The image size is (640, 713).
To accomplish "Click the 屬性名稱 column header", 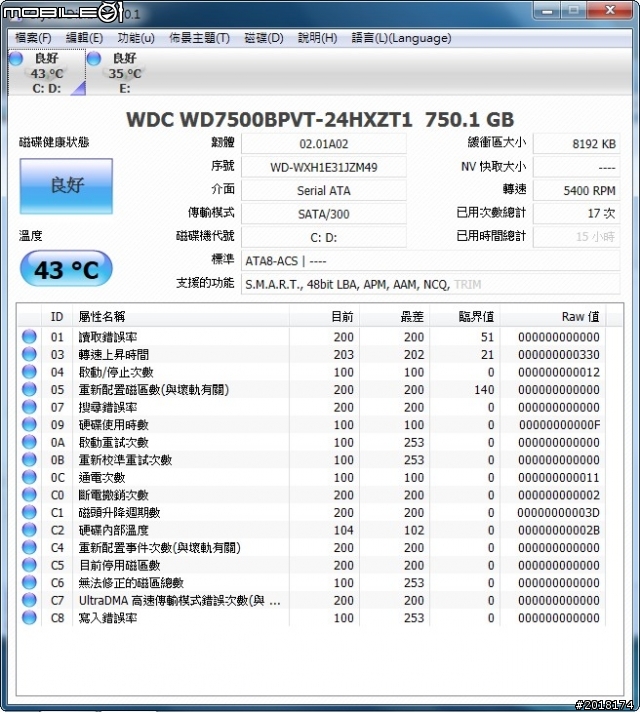I will (x=181, y=316).
